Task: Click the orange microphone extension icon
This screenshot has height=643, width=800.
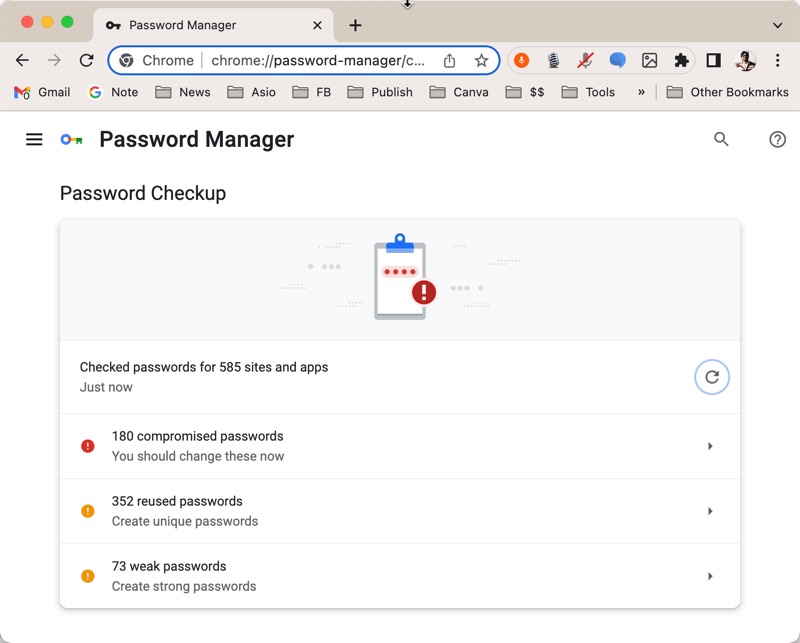Action: point(521,61)
